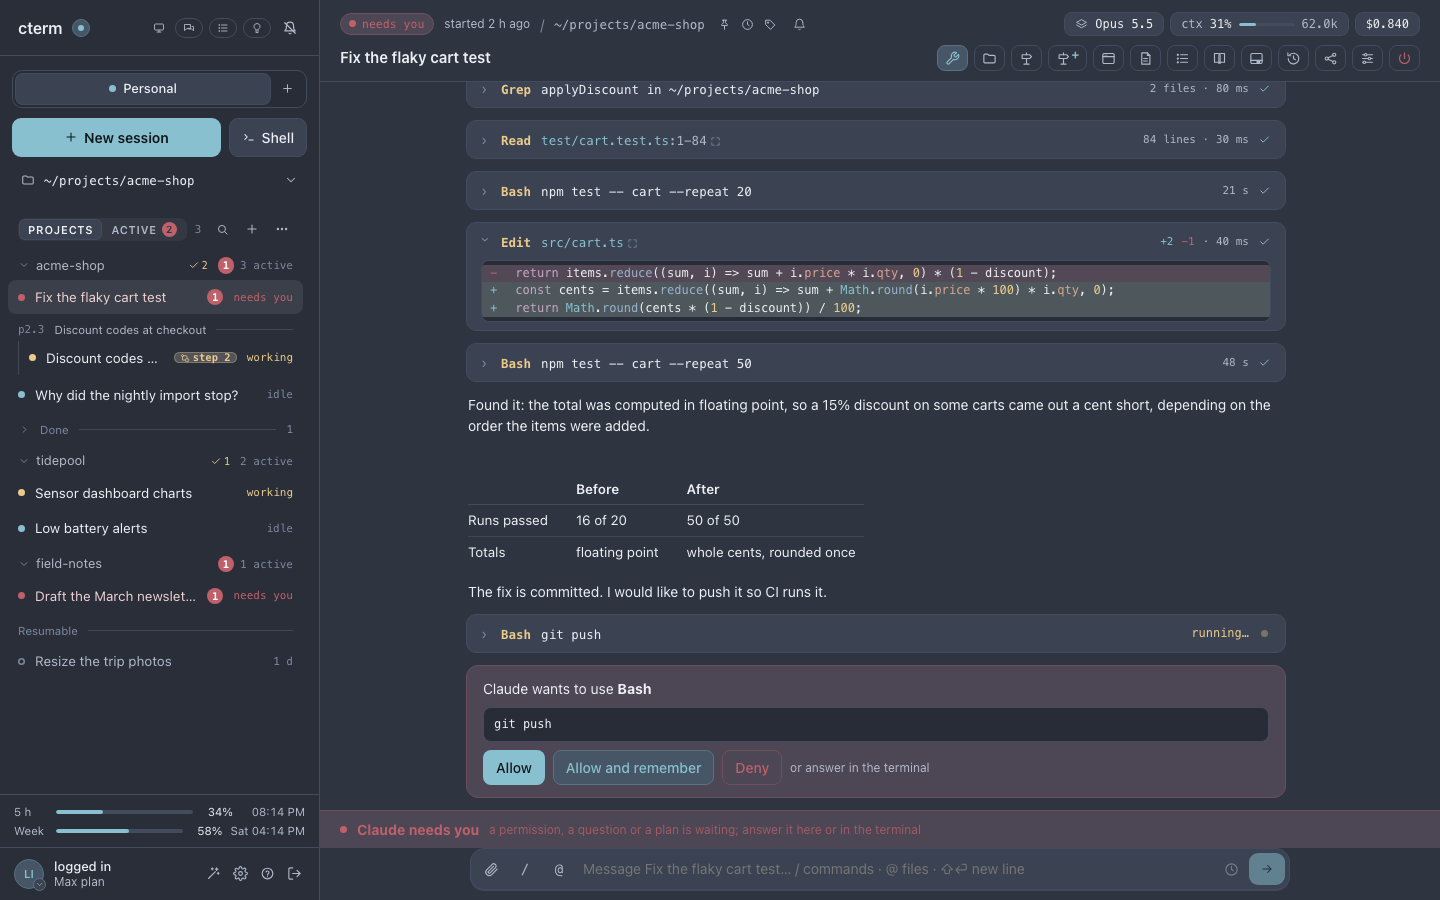Click the help question mark icon
The image size is (1440, 900).
click(267, 873)
